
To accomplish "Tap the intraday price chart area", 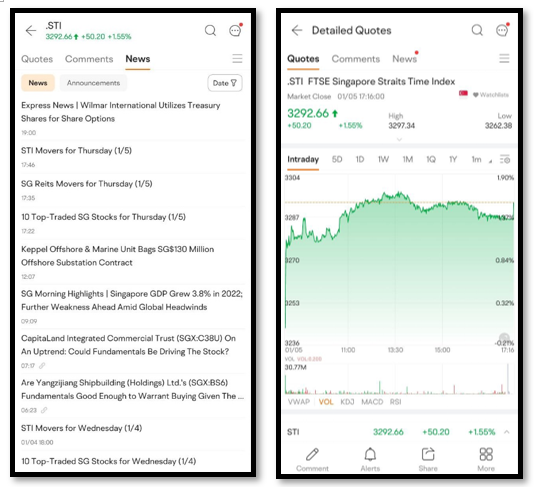I will (x=399, y=260).
